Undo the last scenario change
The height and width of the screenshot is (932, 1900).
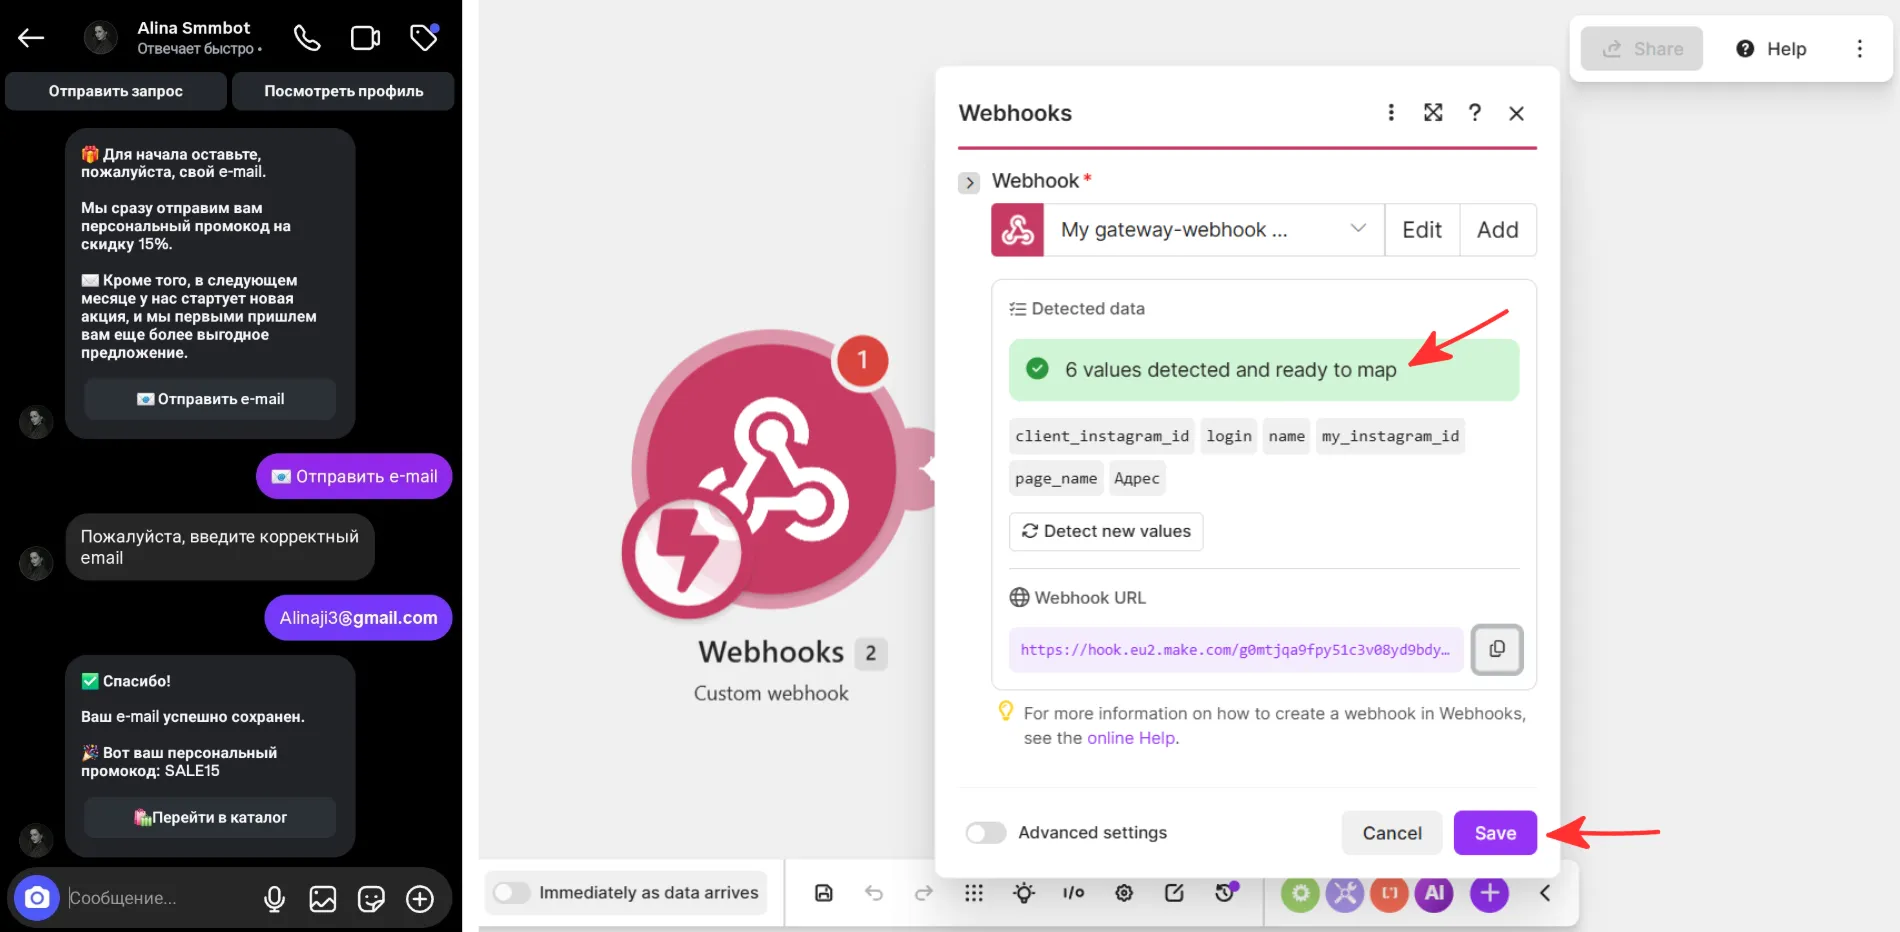[x=874, y=893]
